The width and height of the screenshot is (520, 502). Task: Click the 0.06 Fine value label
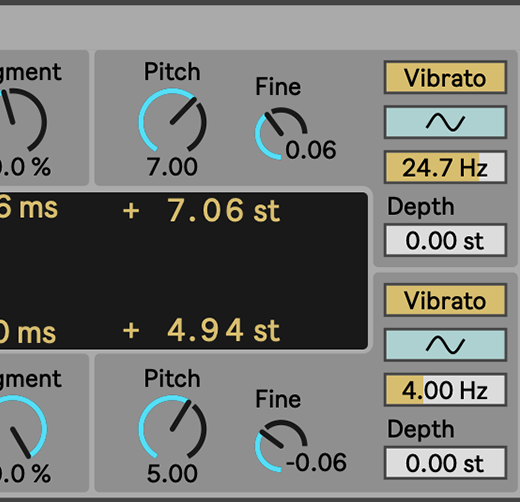click(x=311, y=150)
